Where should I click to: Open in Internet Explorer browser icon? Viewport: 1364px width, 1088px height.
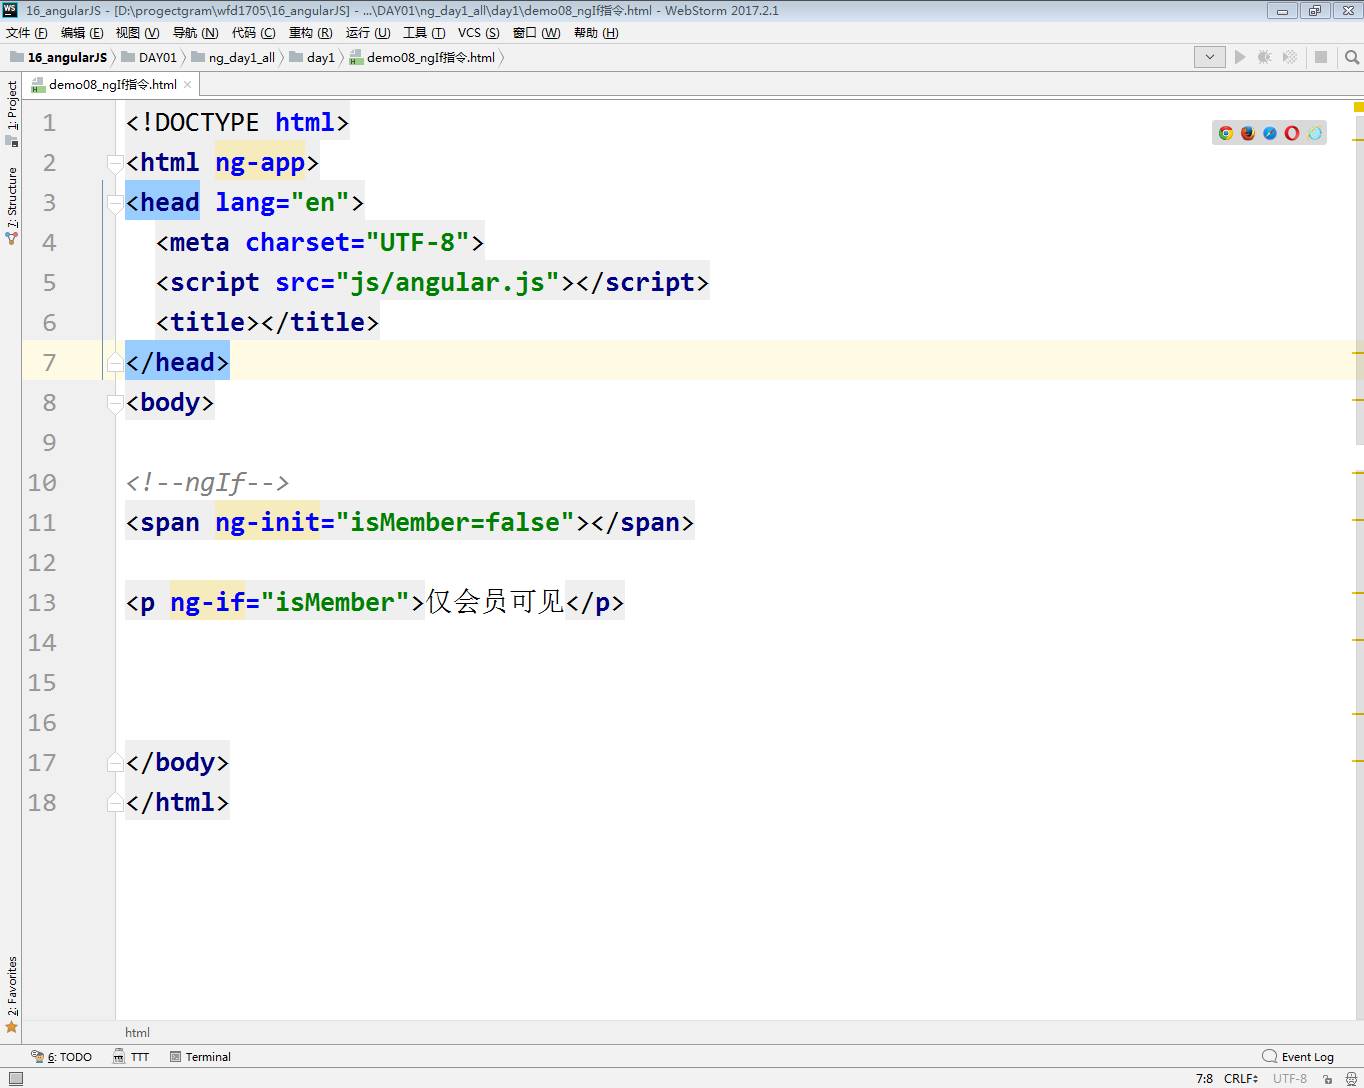tap(1315, 133)
